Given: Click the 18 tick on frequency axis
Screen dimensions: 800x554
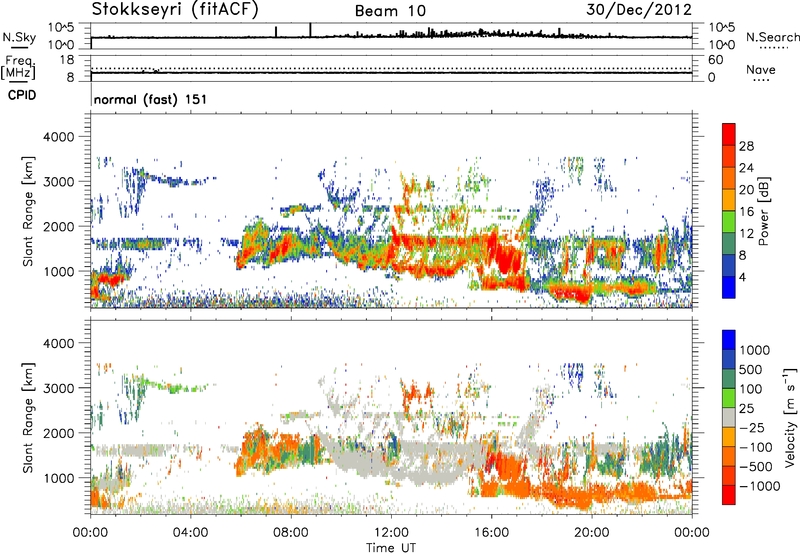Looking at the screenshot, I should (67, 60).
